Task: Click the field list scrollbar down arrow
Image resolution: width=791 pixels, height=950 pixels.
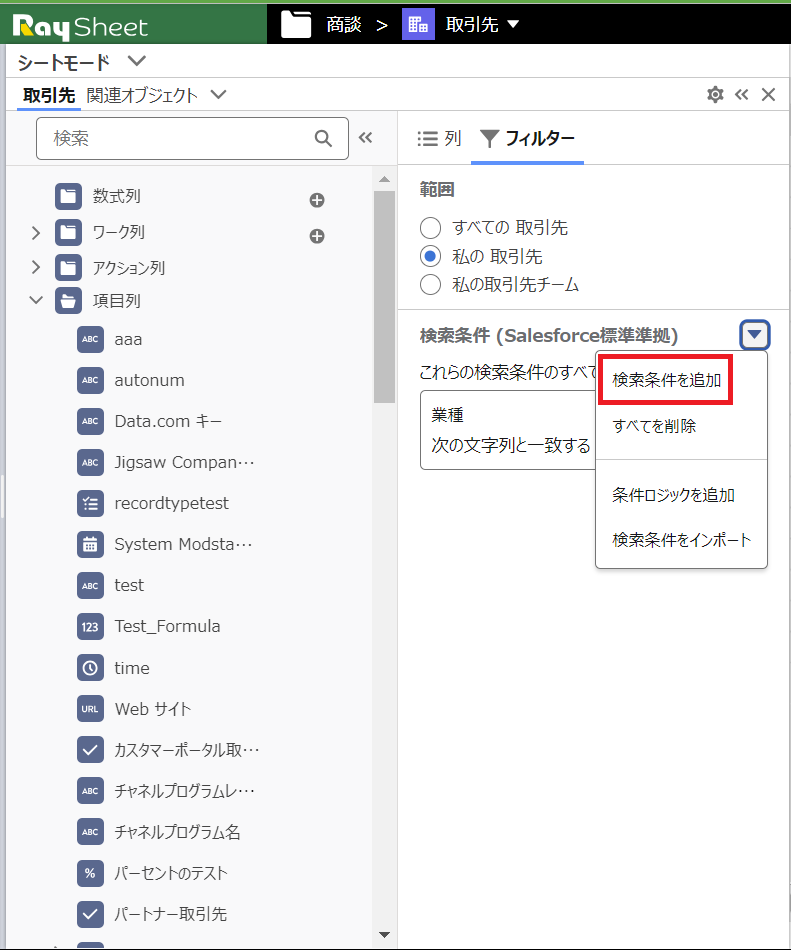Action: click(x=384, y=935)
